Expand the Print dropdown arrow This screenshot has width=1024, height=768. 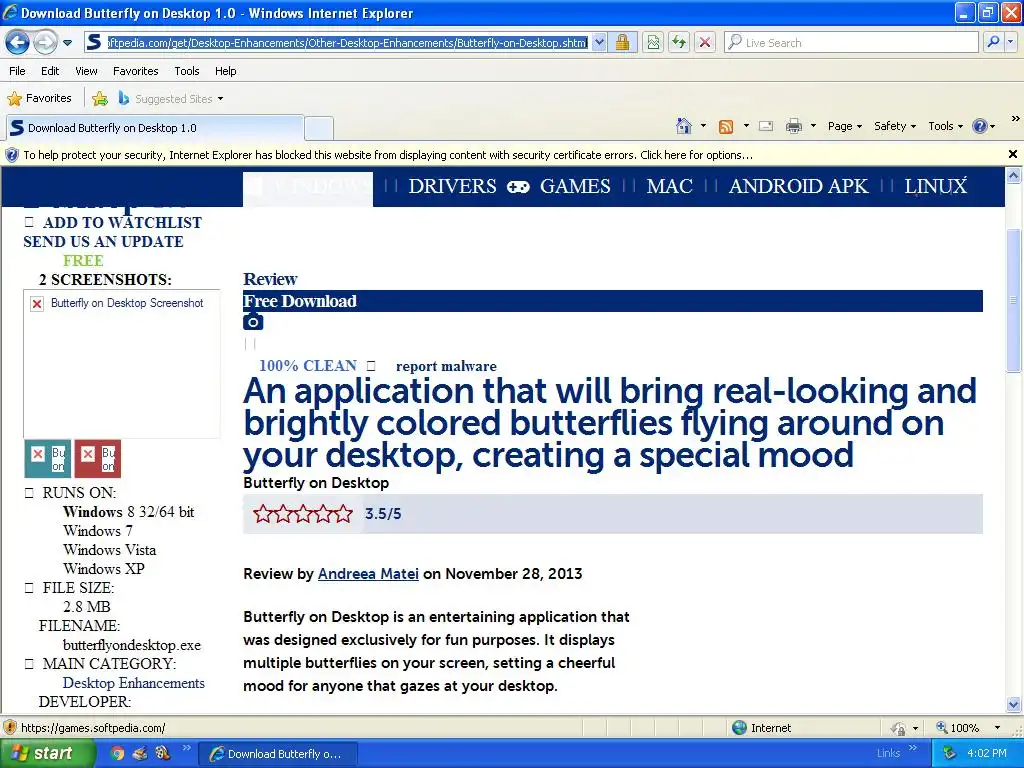tap(813, 126)
